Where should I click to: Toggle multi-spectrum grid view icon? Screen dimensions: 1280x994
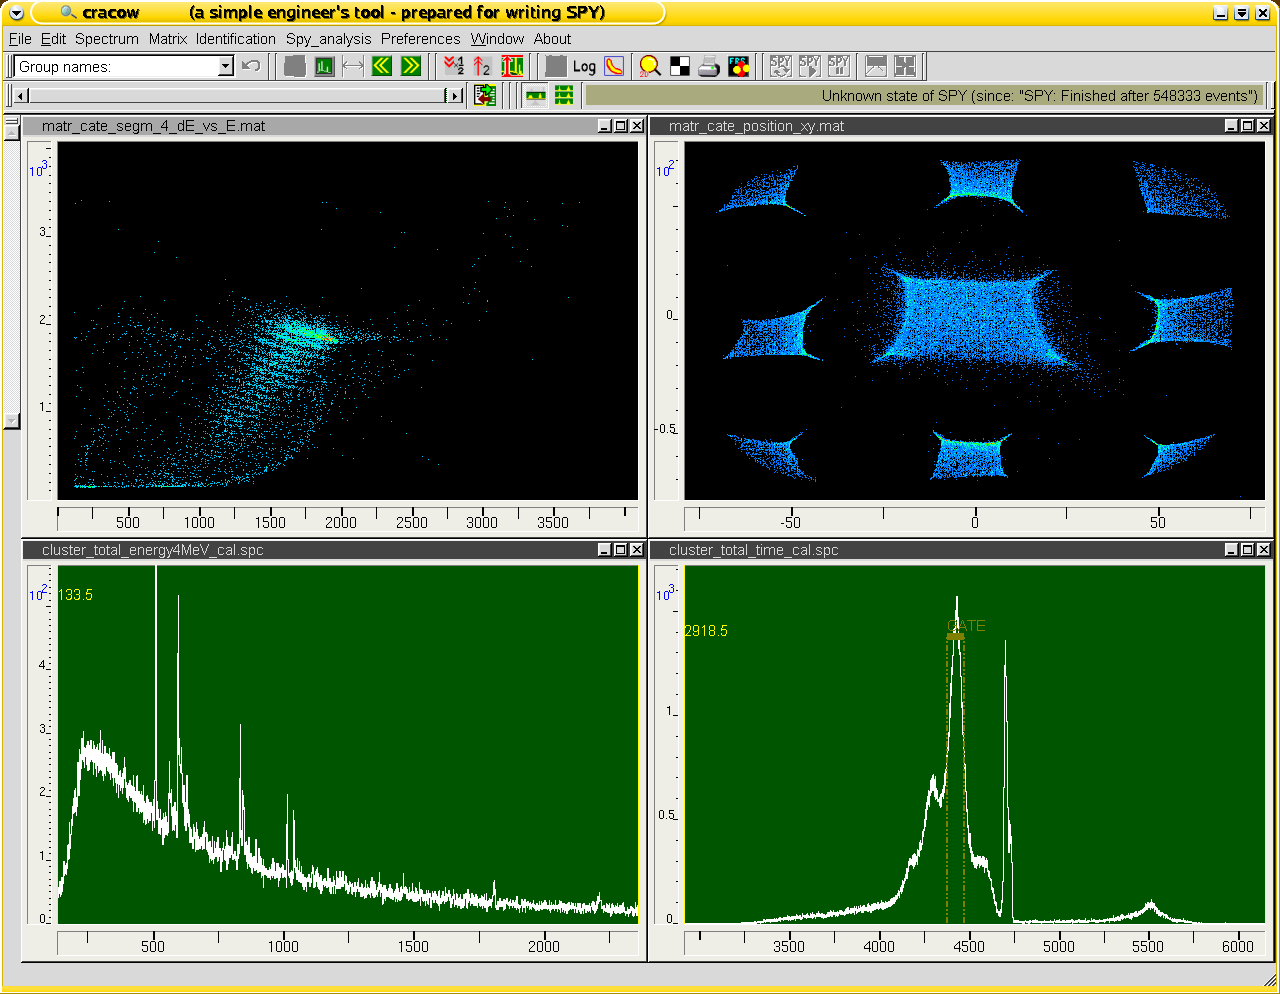tap(564, 95)
